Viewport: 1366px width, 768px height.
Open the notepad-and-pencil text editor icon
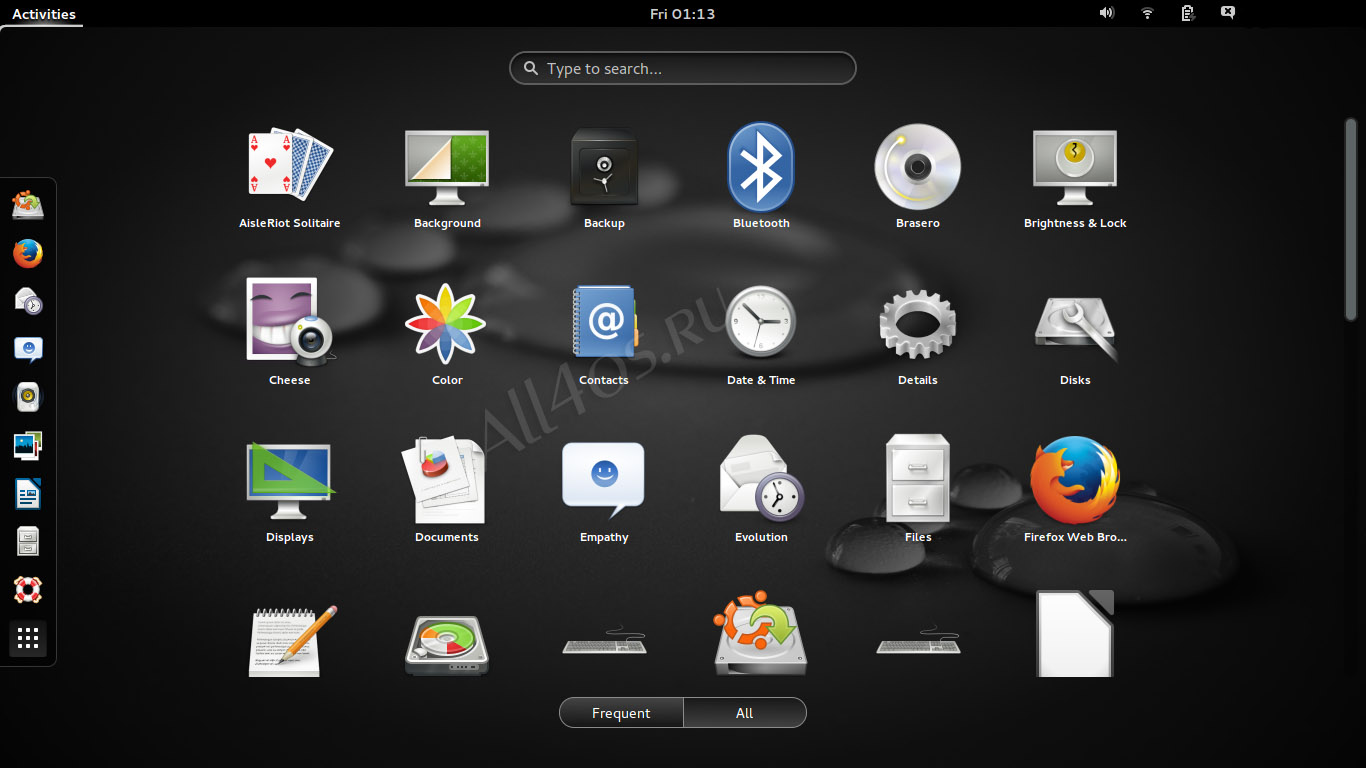tap(292, 640)
